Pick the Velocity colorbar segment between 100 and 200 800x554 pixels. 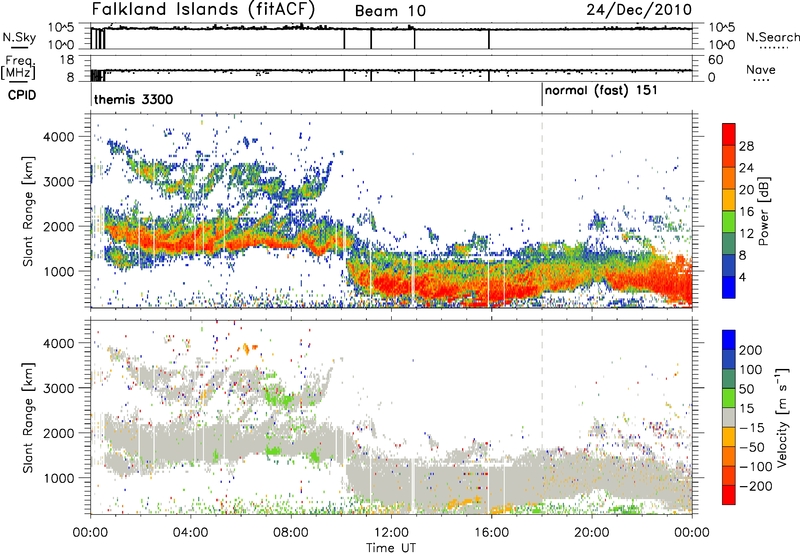coord(729,359)
